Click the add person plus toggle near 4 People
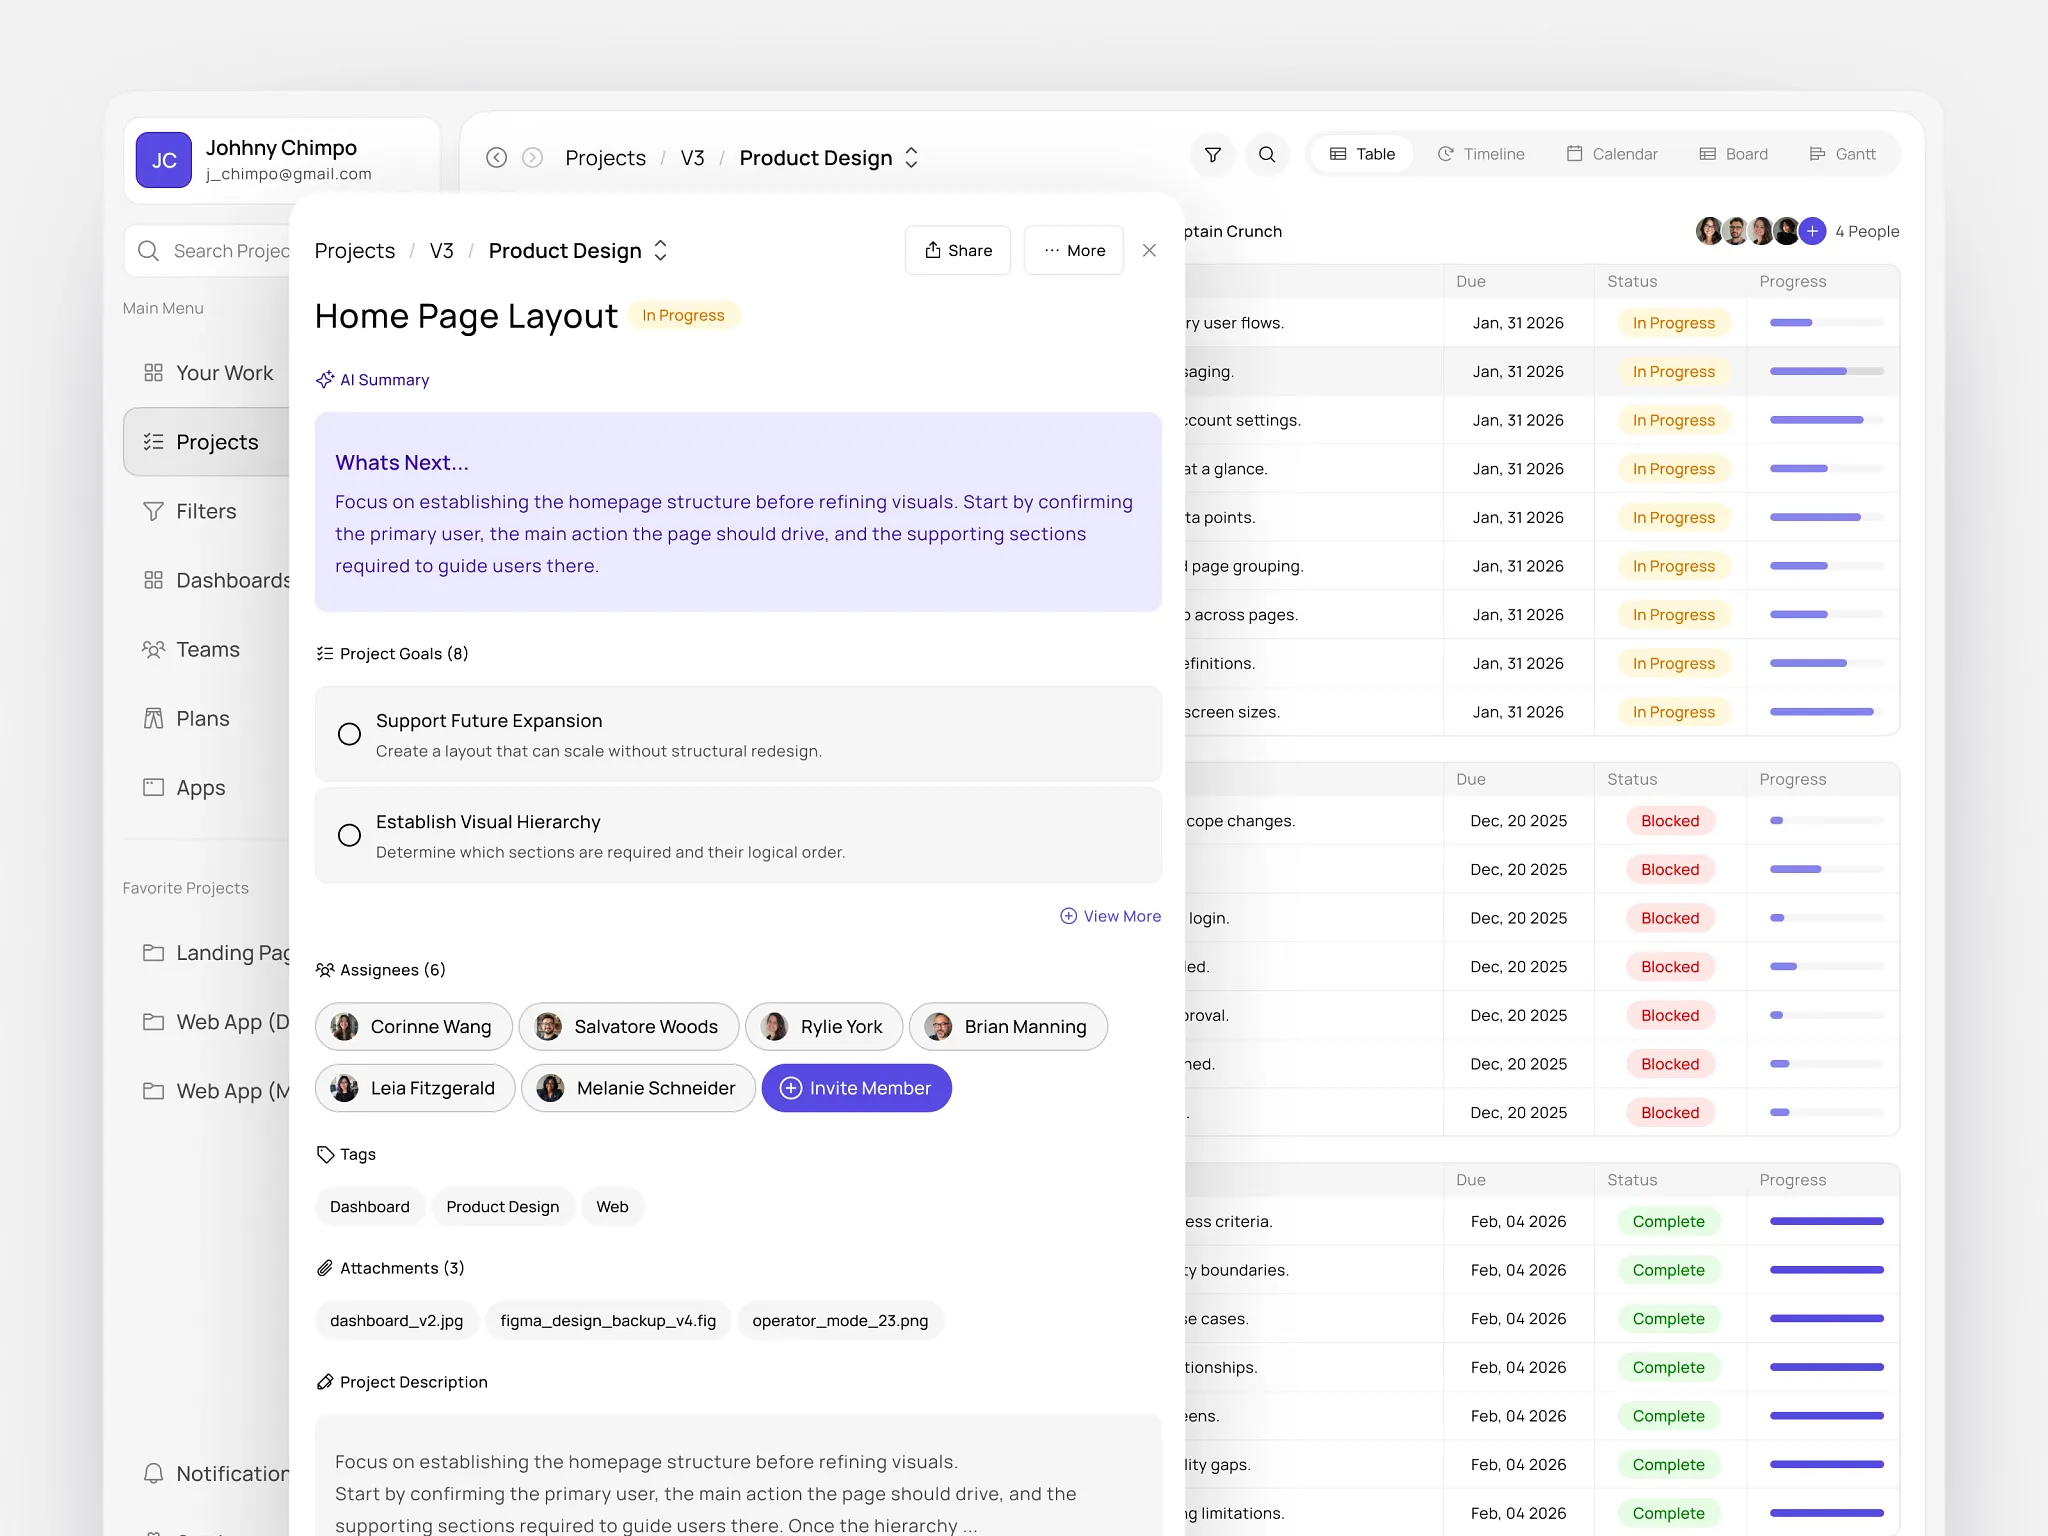 click(1811, 231)
